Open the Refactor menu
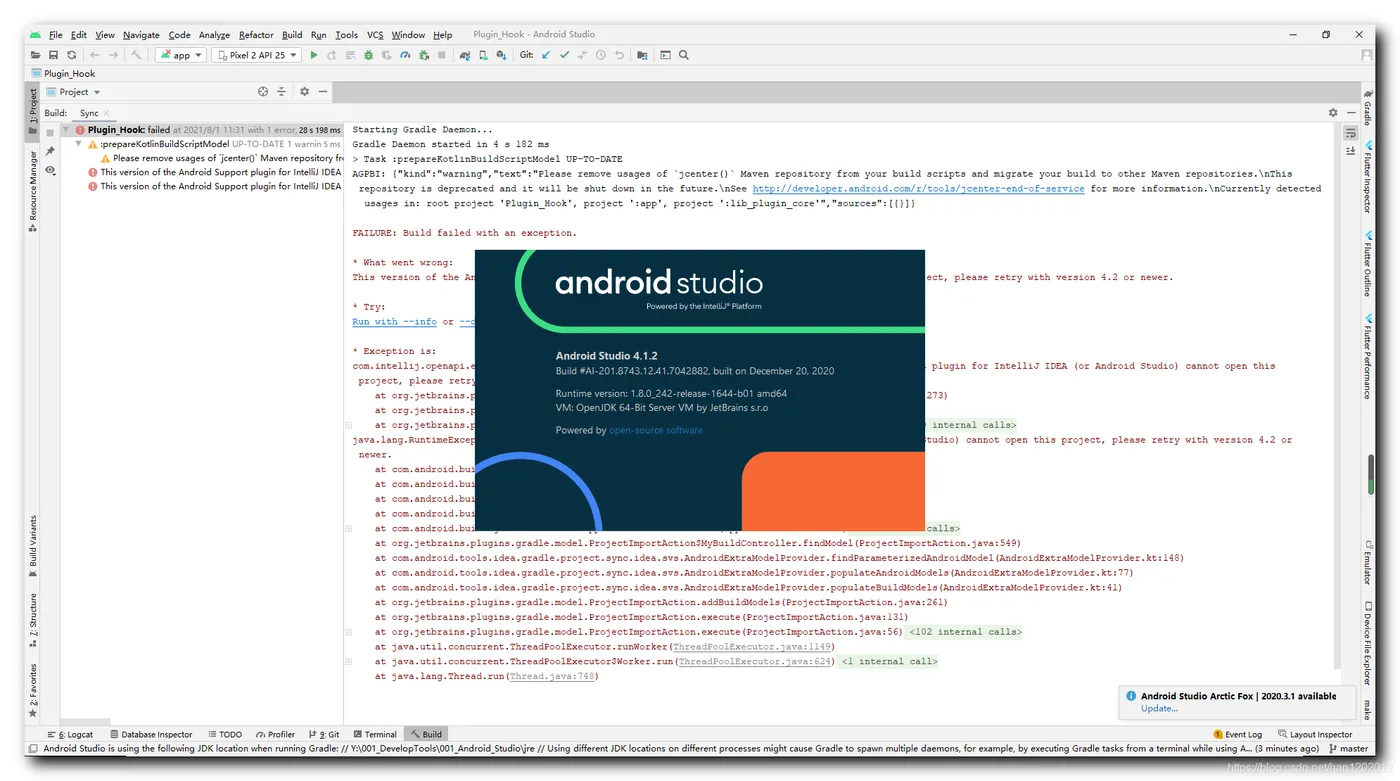Viewport: 1400px width, 781px height. click(256, 35)
